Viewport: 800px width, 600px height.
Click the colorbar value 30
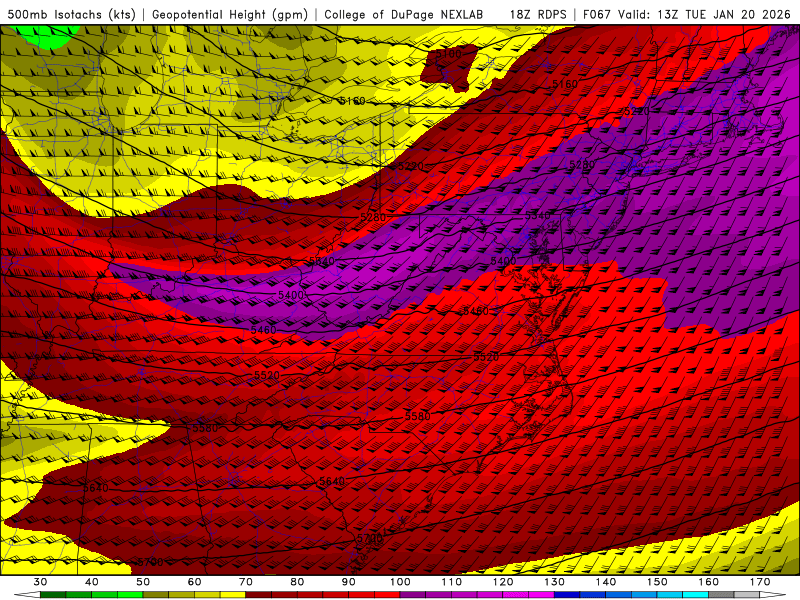coord(40,582)
